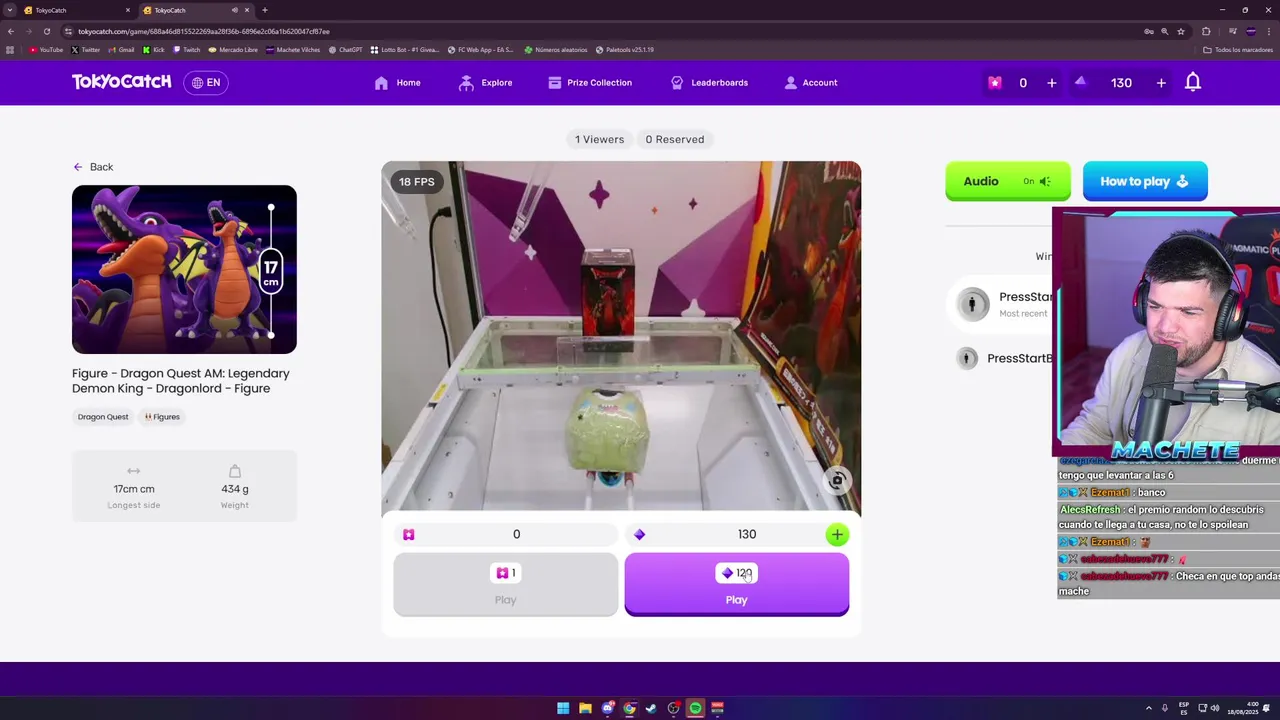Select the Figures tag
The width and height of the screenshot is (1280, 720).
(x=162, y=417)
